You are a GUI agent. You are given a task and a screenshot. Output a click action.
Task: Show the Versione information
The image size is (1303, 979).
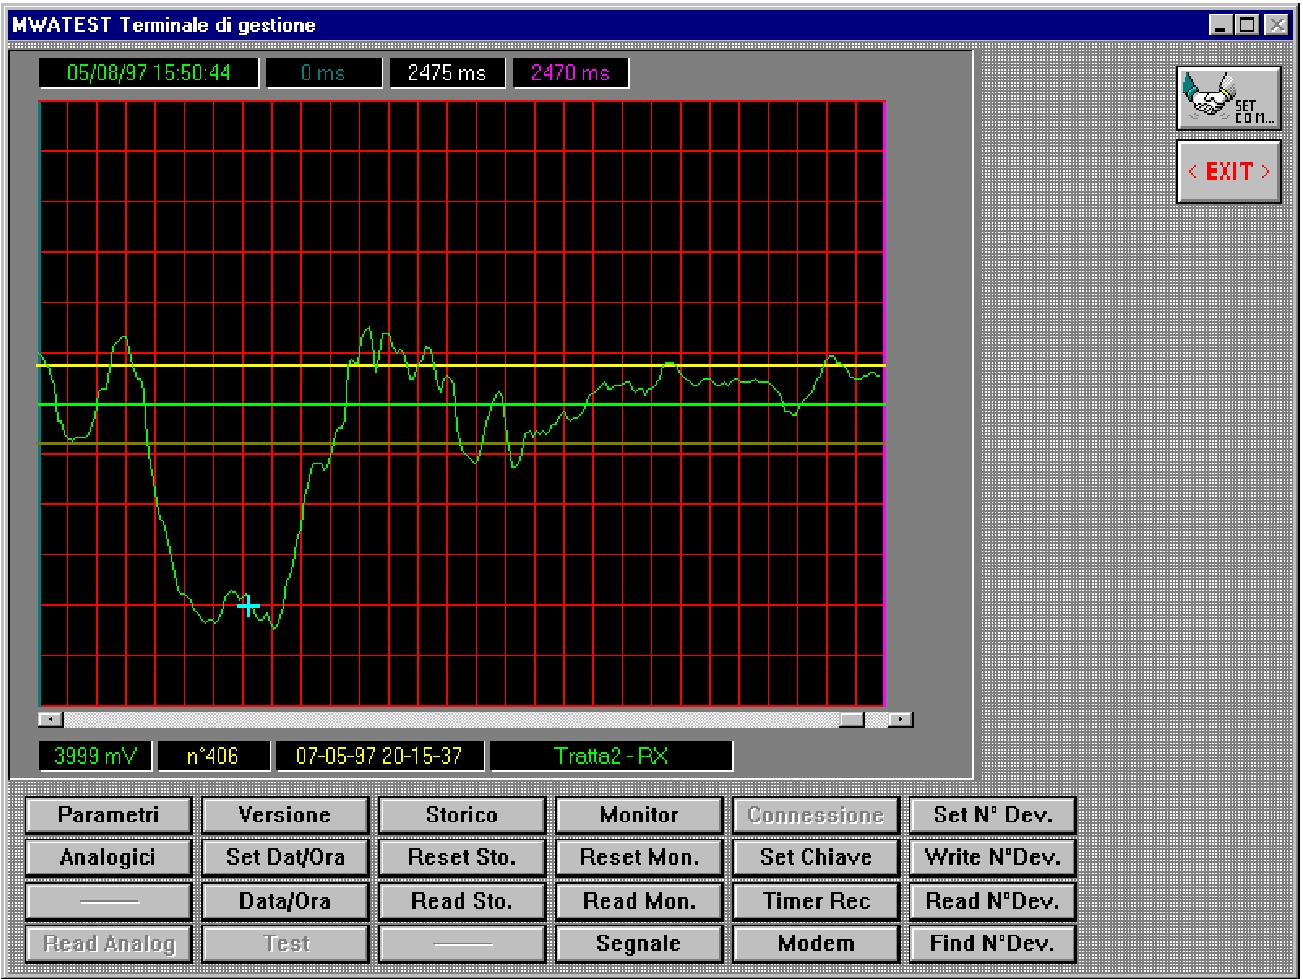285,815
